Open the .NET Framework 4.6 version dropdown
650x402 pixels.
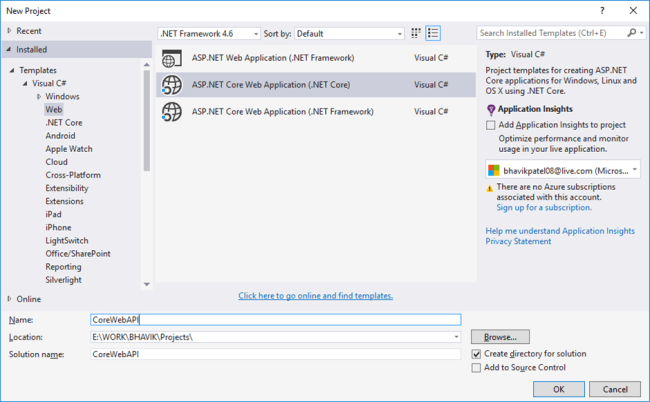(x=209, y=33)
